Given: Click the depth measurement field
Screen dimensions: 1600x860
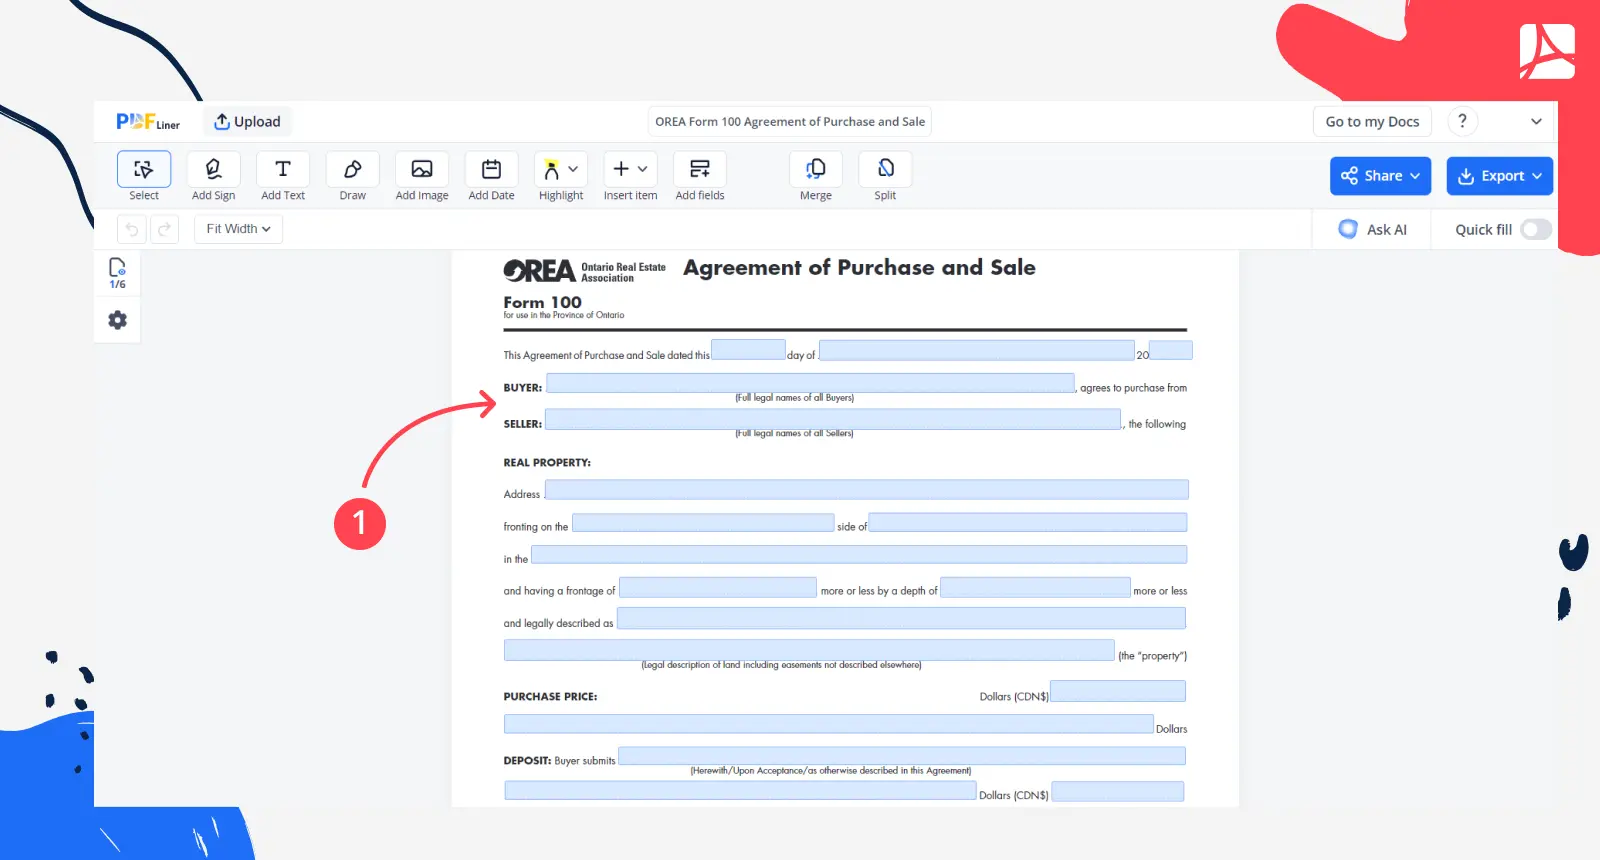Looking at the screenshot, I should [x=1035, y=588].
